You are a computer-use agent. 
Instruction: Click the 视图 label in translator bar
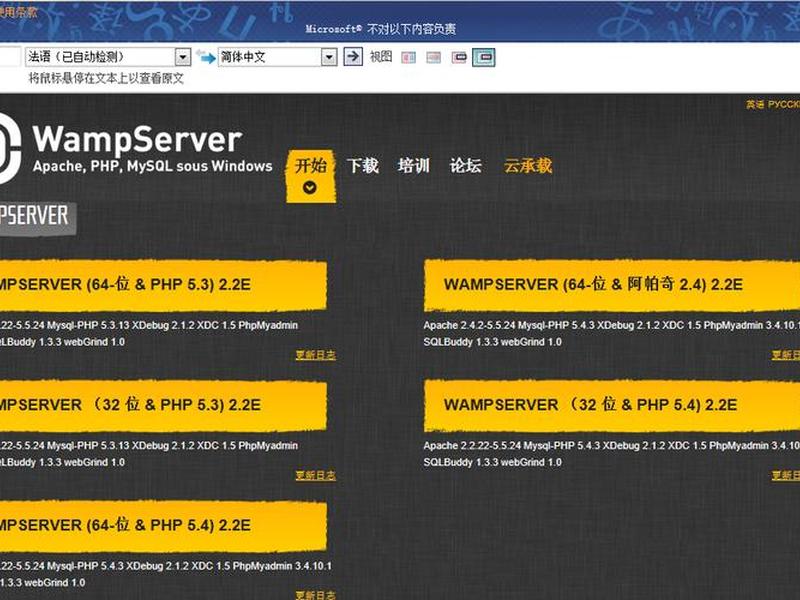[x=381, y=56]
